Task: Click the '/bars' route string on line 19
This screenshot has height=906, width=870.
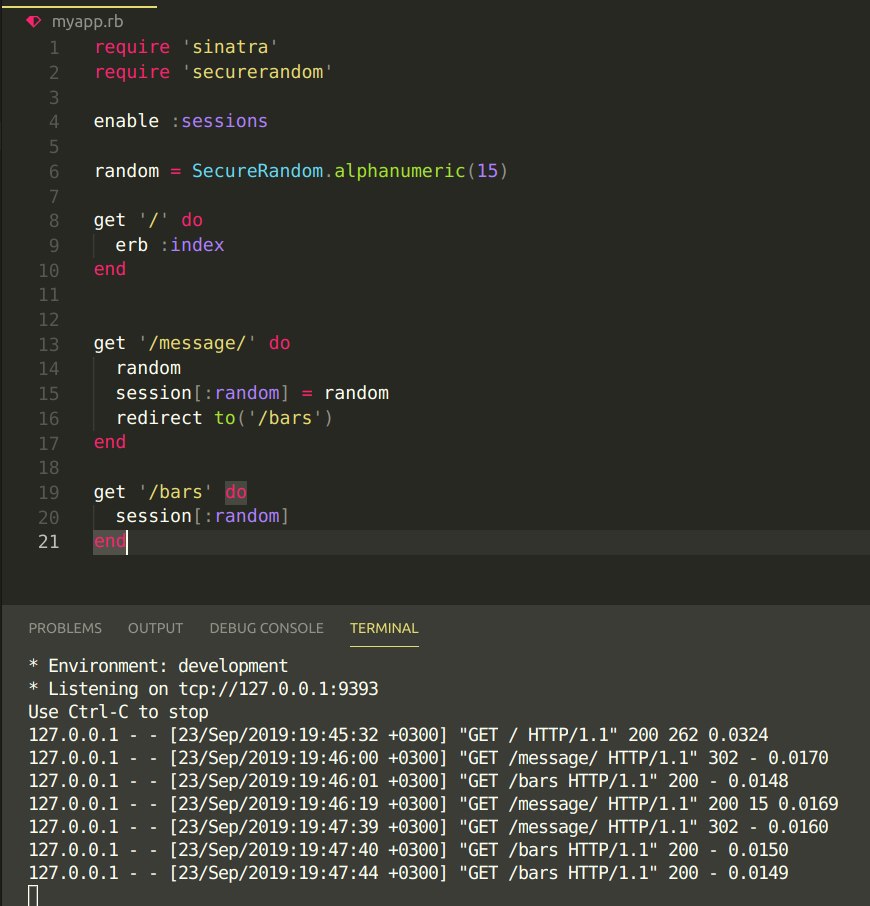Action: [x=175, y=492]
